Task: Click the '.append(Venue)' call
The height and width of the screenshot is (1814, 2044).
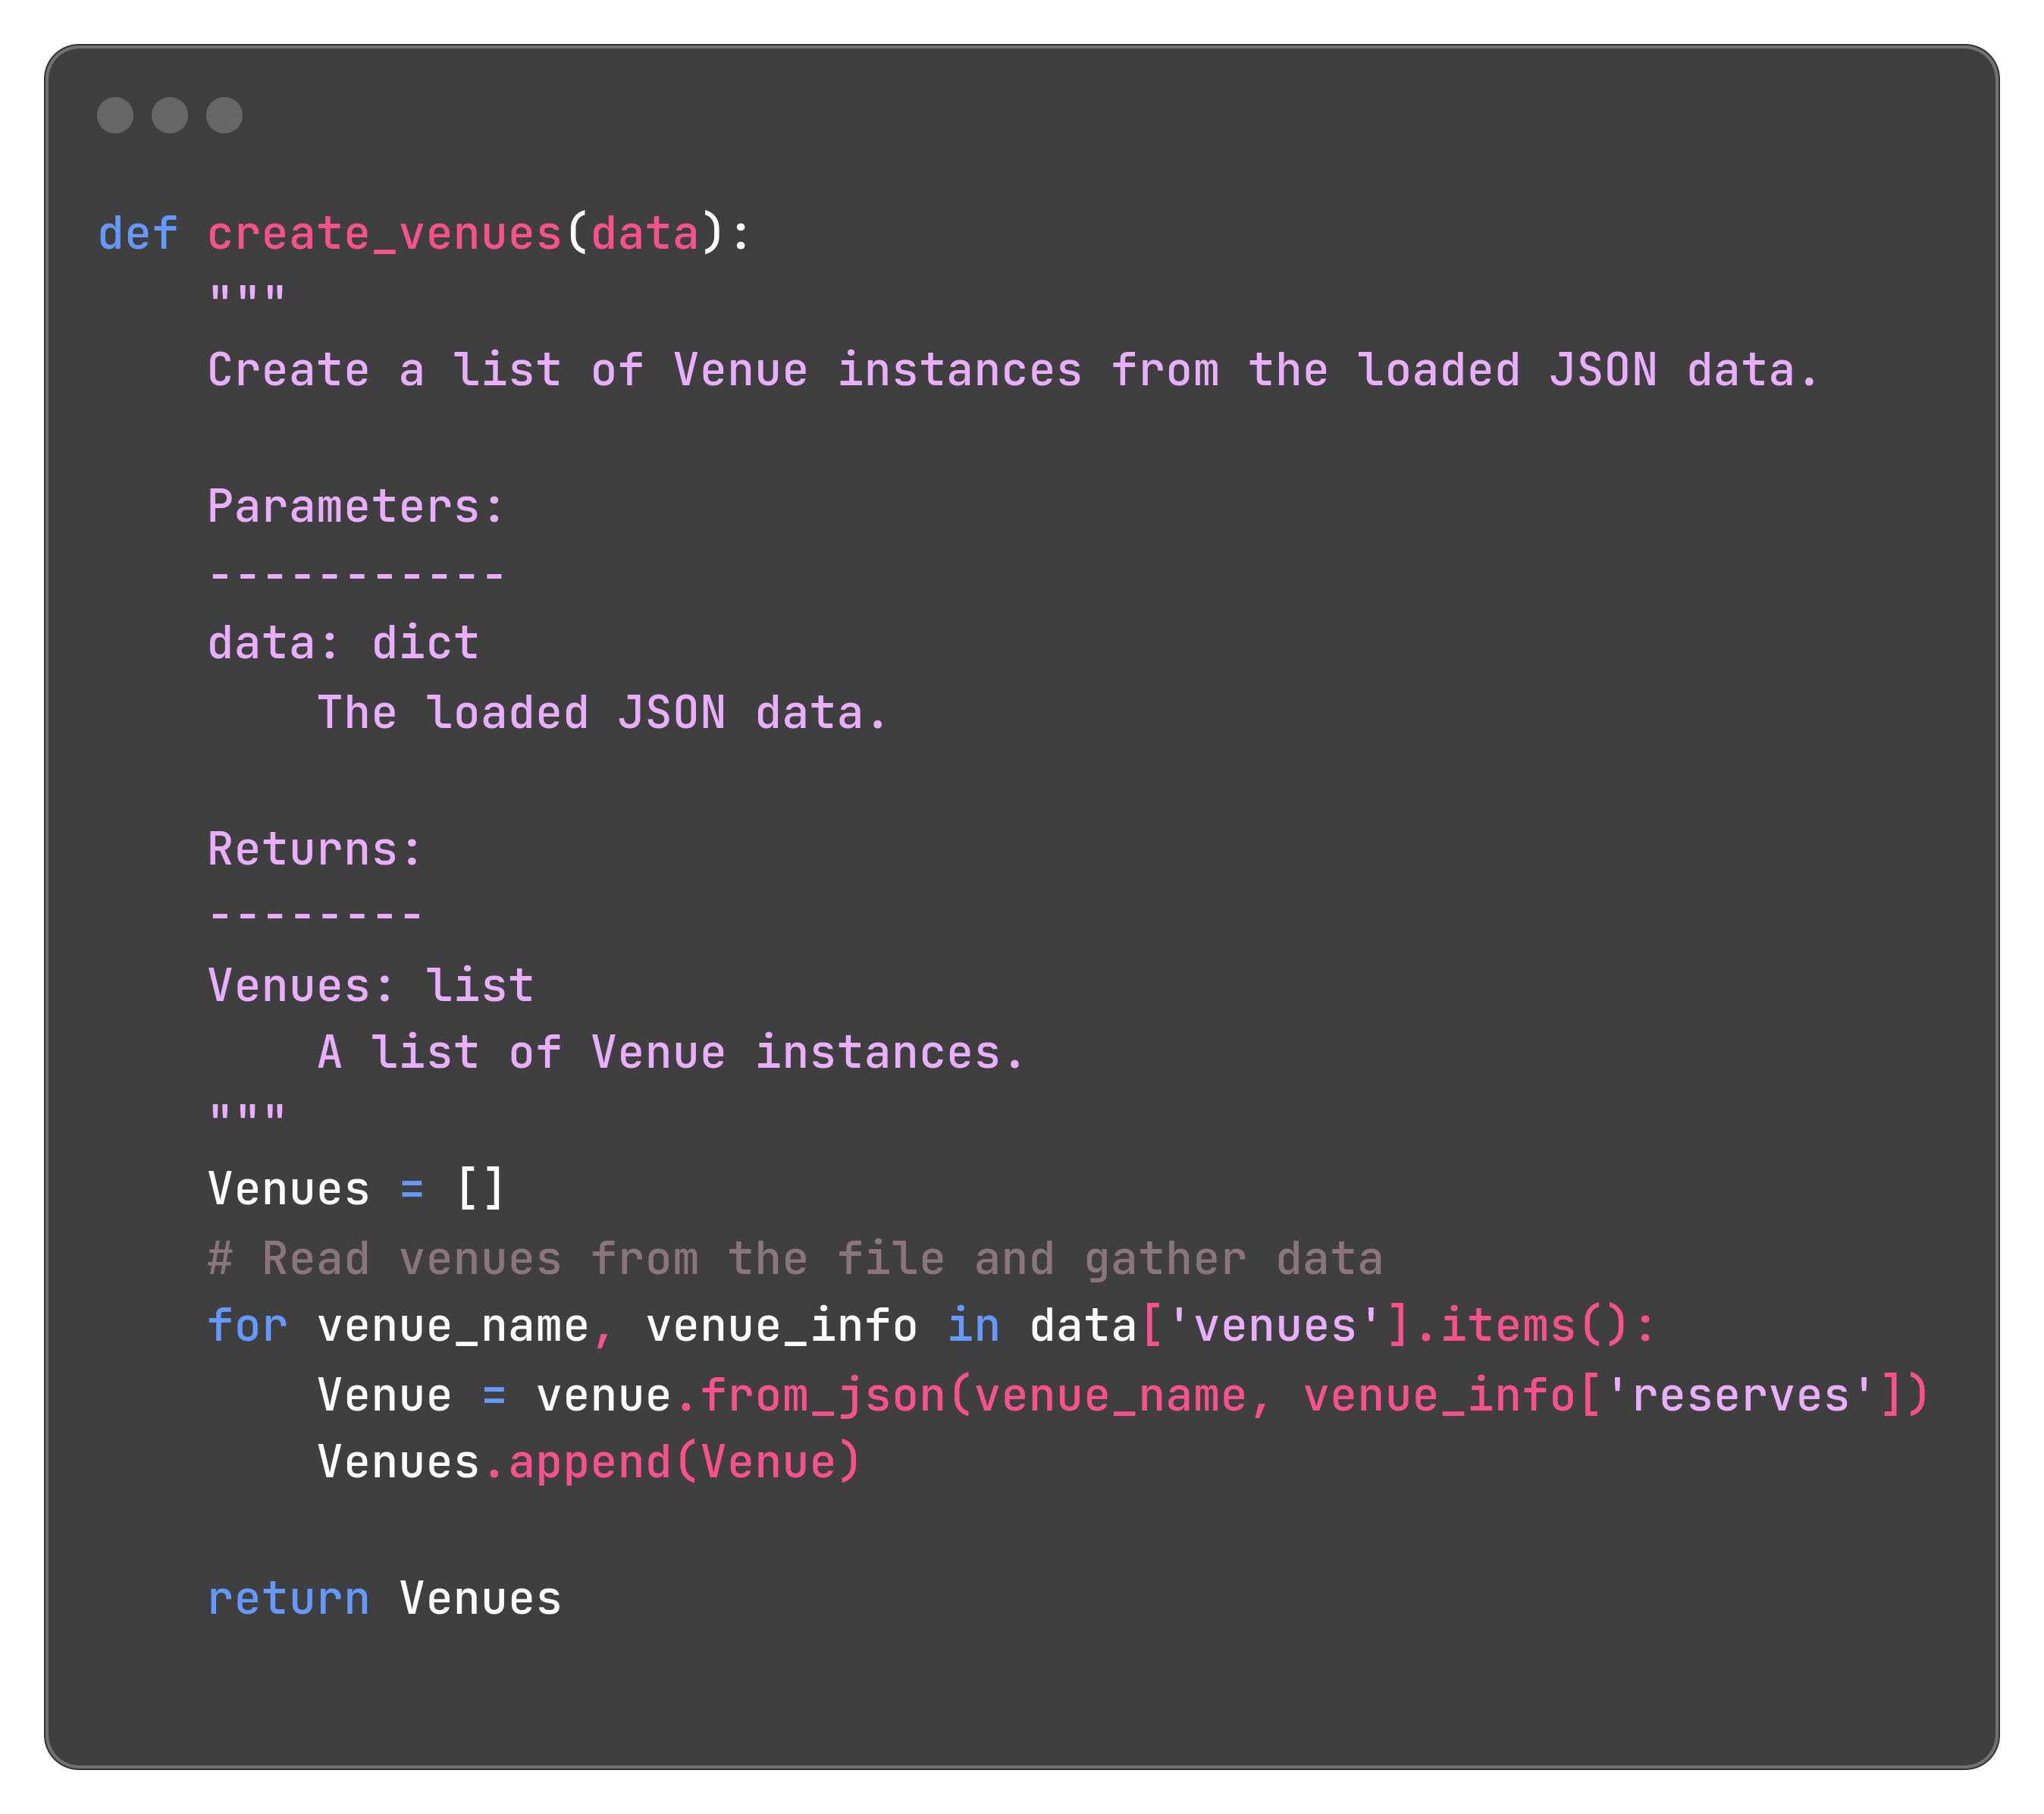Action: click(x=672, y=1463)
